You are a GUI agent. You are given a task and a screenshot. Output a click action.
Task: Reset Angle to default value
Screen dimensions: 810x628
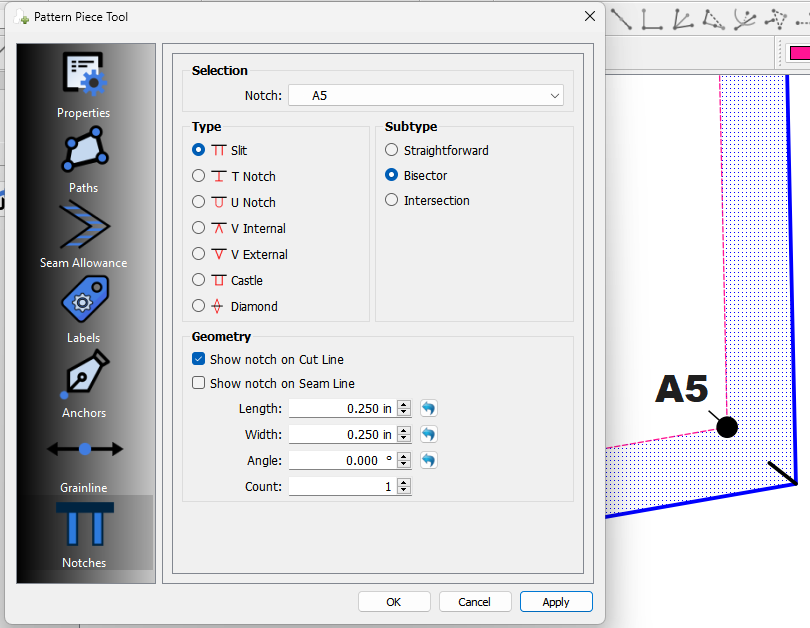click(428, 460)
